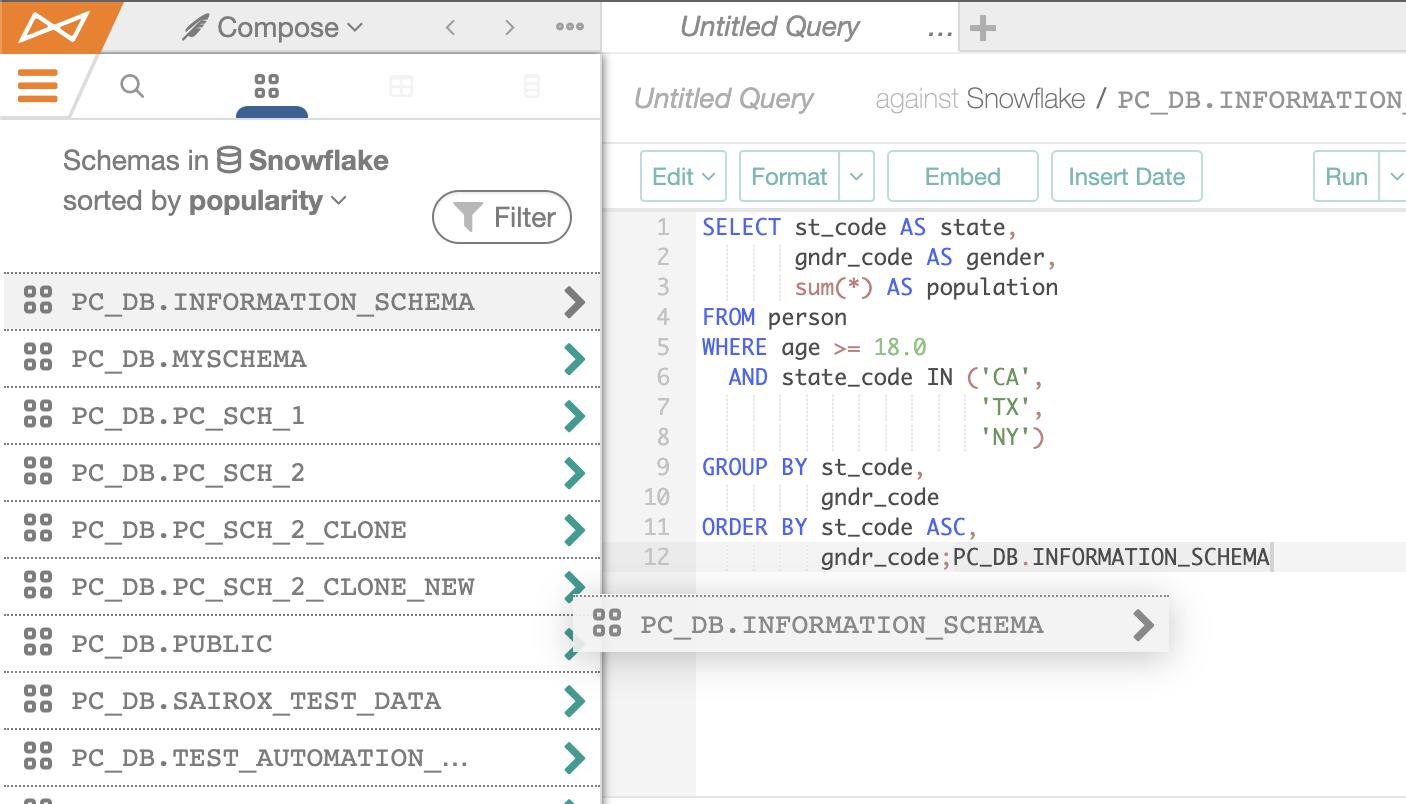Expand PC_DB.SAIROX_TEST_DATA chevron
This screenshot has height=804, width=1406.
(x=574, y=701)
